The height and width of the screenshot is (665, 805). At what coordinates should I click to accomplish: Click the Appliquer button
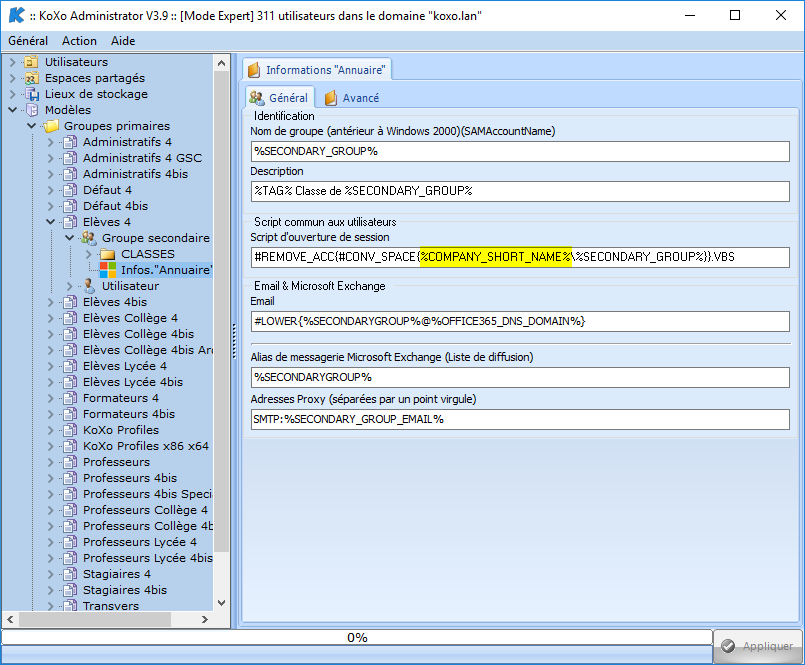tap(758, 645)
